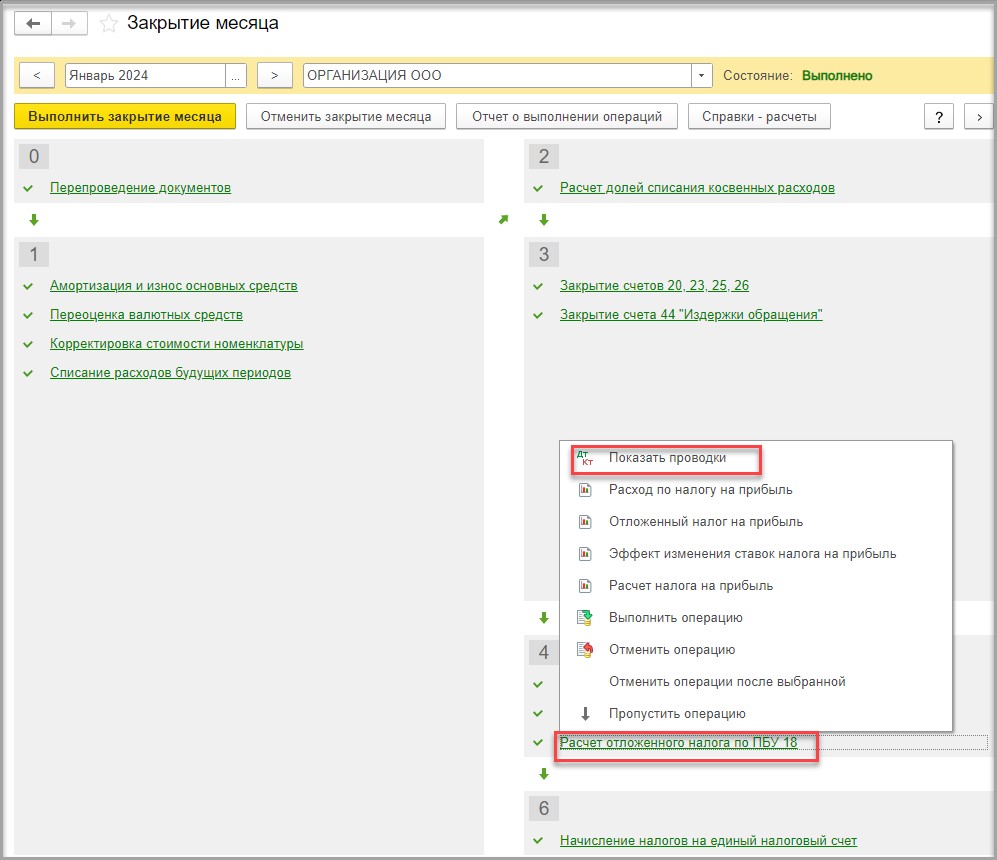
Task: Select Эффект изменения ставок налога на прибыль
Action: click(x=755, y=554)
